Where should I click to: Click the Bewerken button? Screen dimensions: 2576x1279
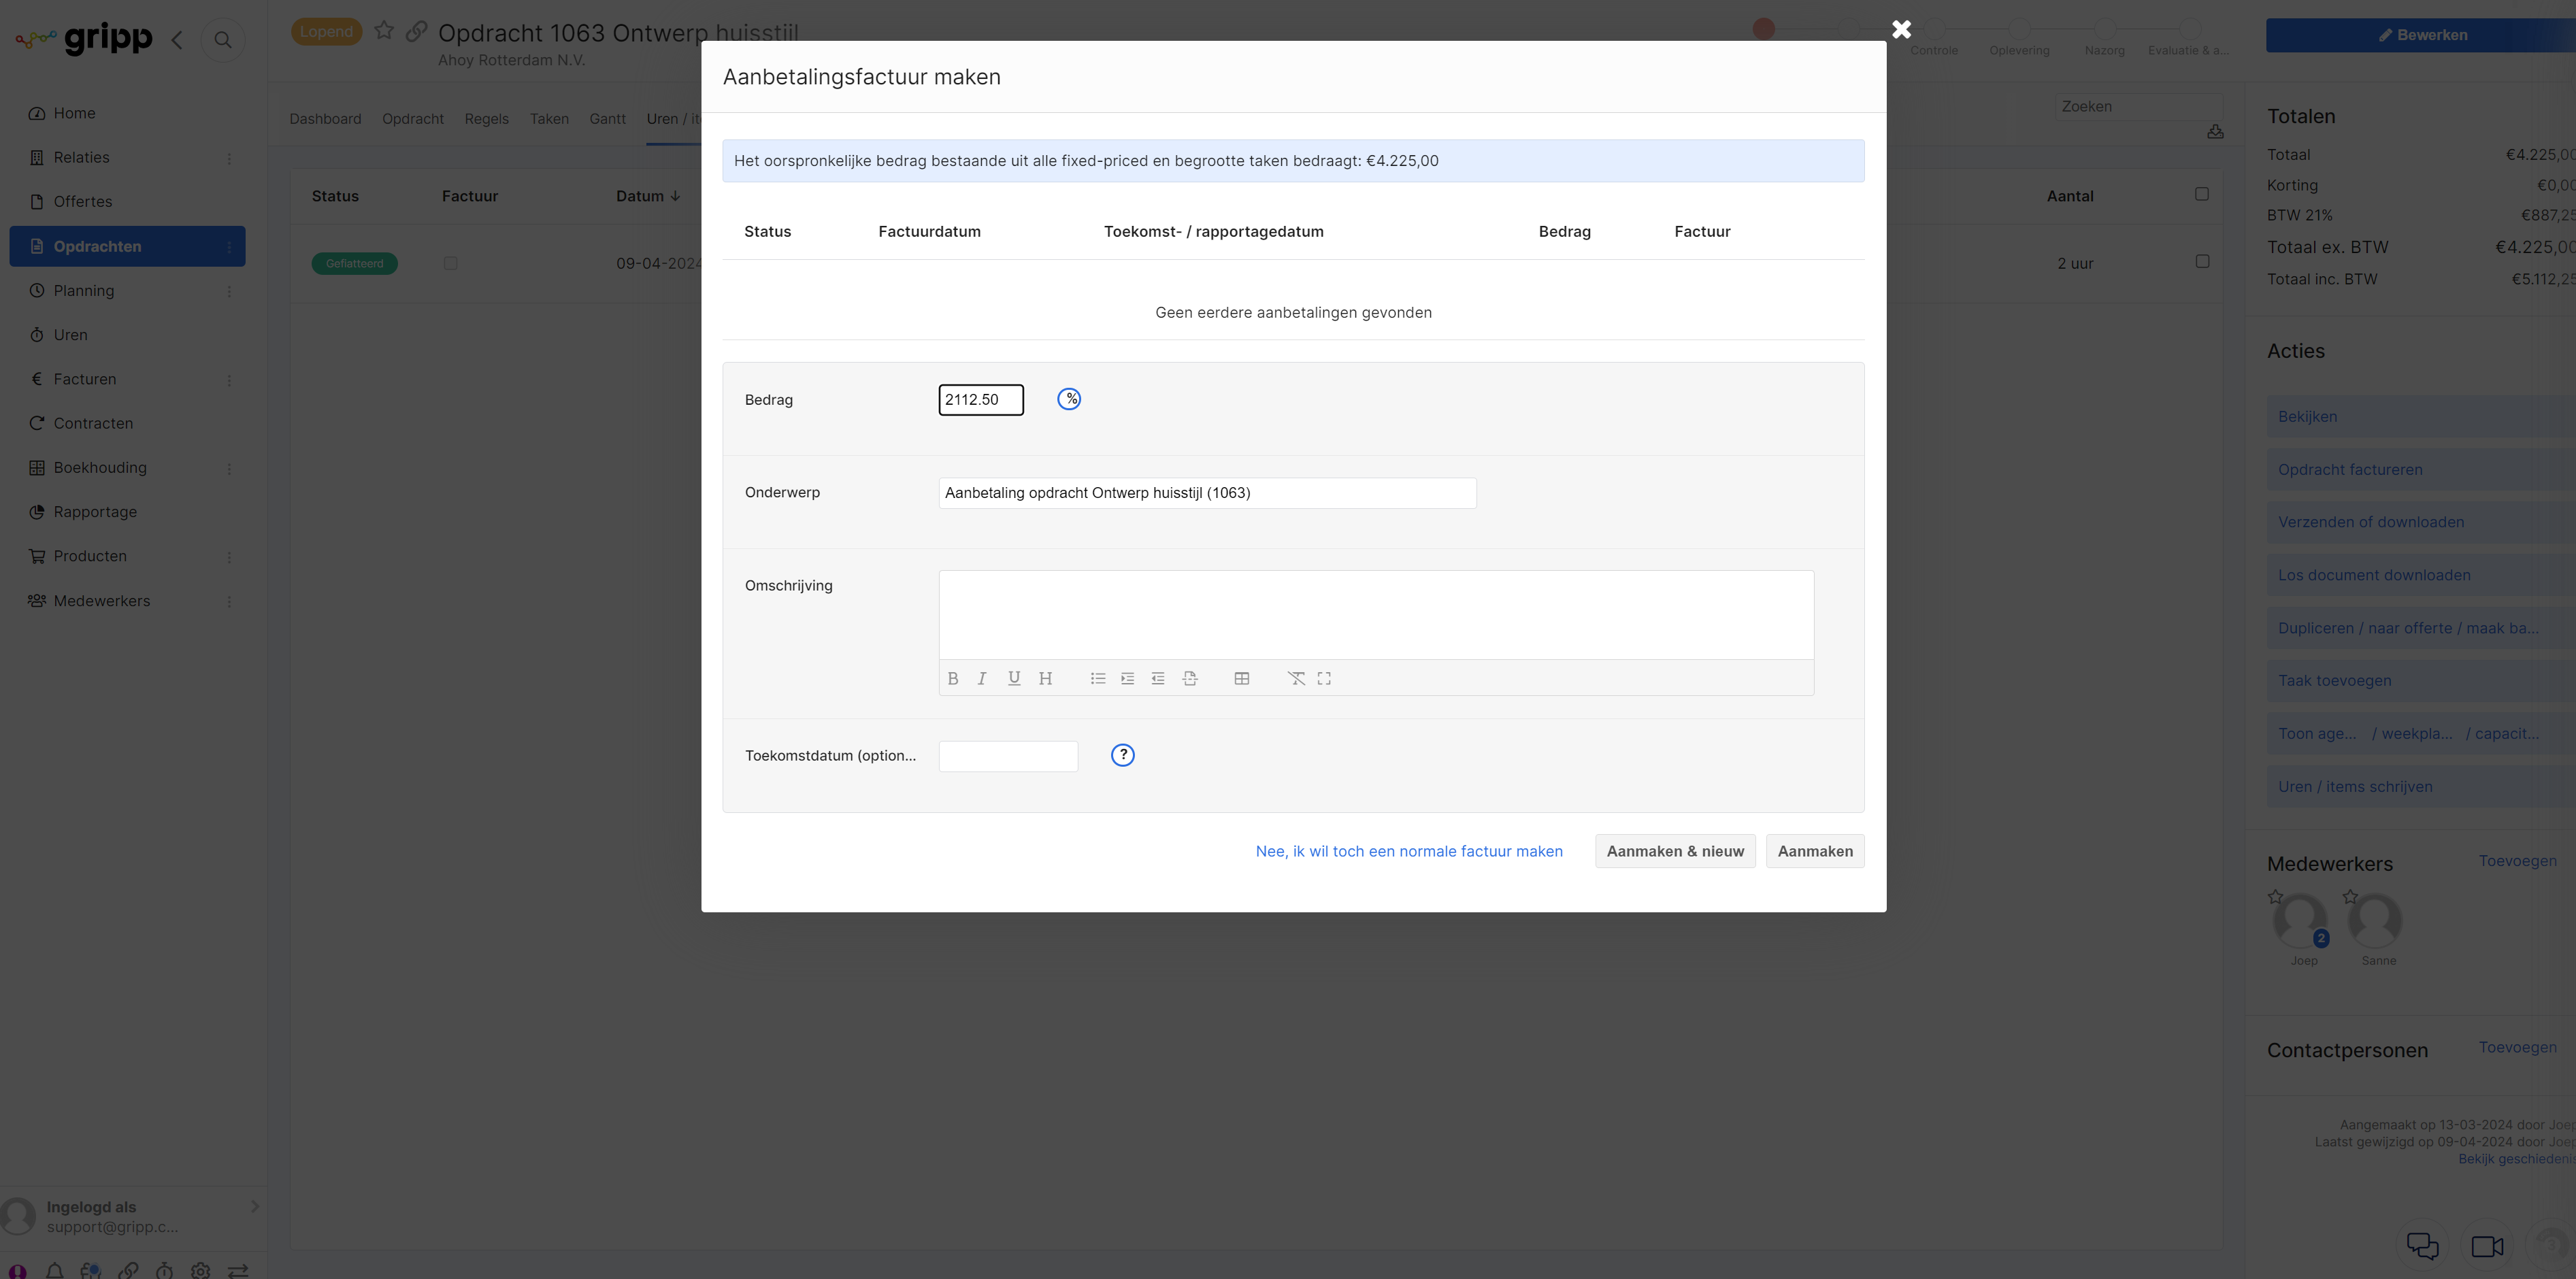tap(2420, 35)
